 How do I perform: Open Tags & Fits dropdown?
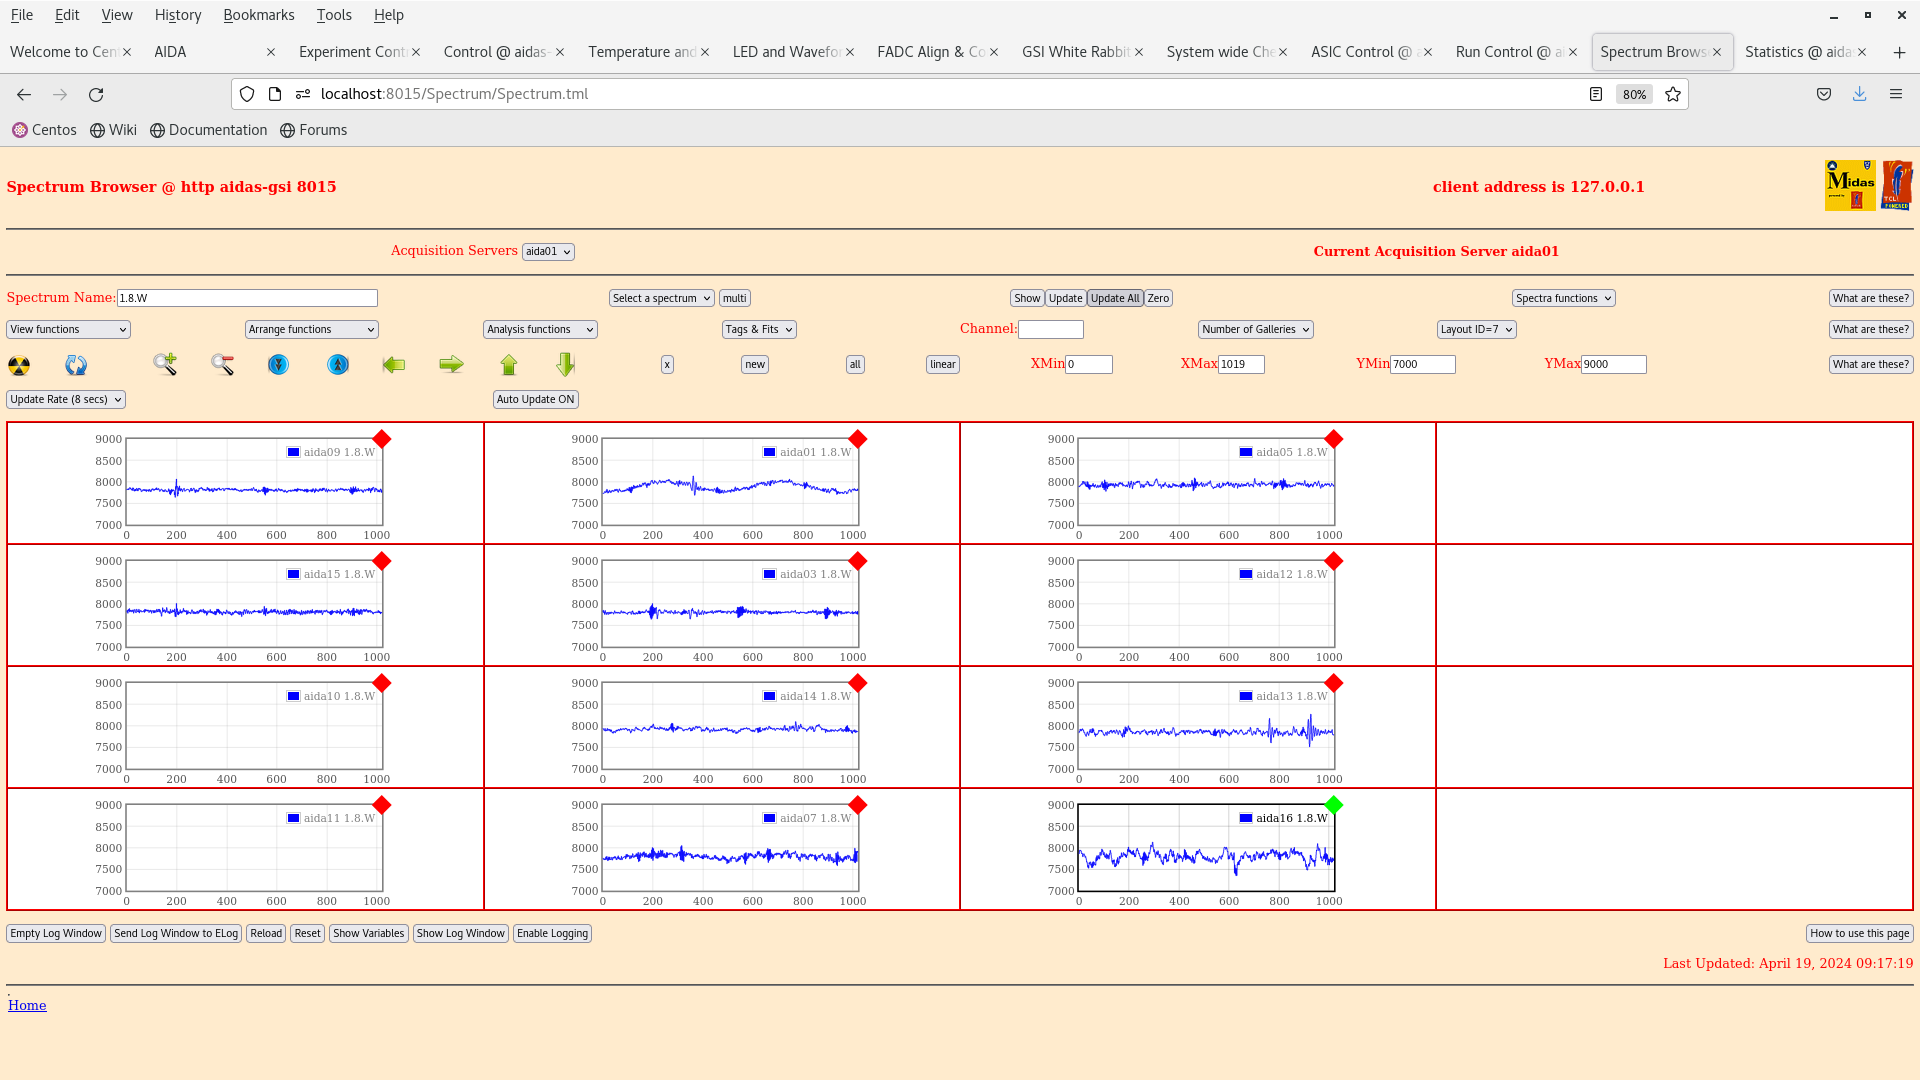759,329
